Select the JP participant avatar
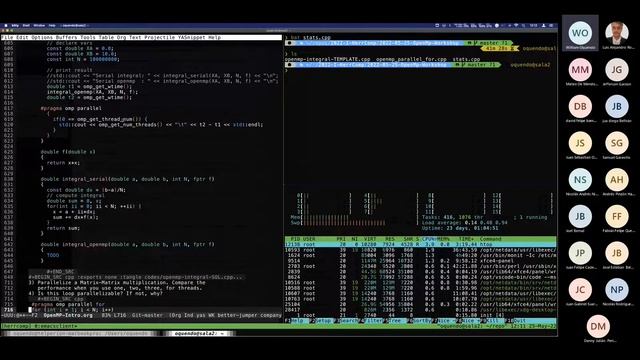The image size is (640, 360). pos(580,253)
